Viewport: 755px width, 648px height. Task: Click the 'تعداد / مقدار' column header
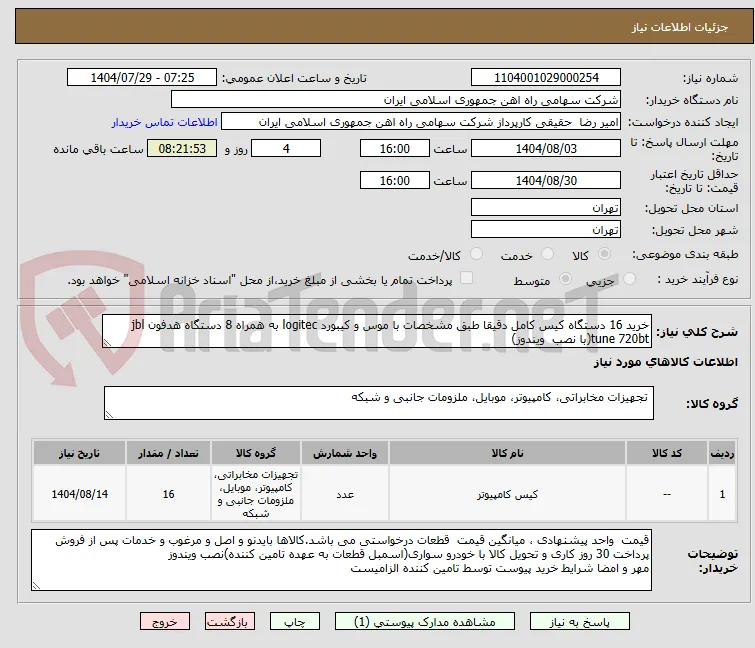[x=168, y=454]
